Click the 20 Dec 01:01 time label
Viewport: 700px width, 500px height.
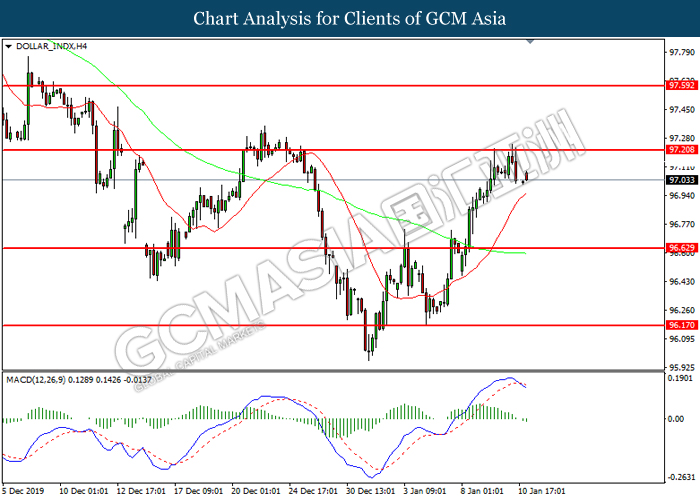(x=256, y=491)
